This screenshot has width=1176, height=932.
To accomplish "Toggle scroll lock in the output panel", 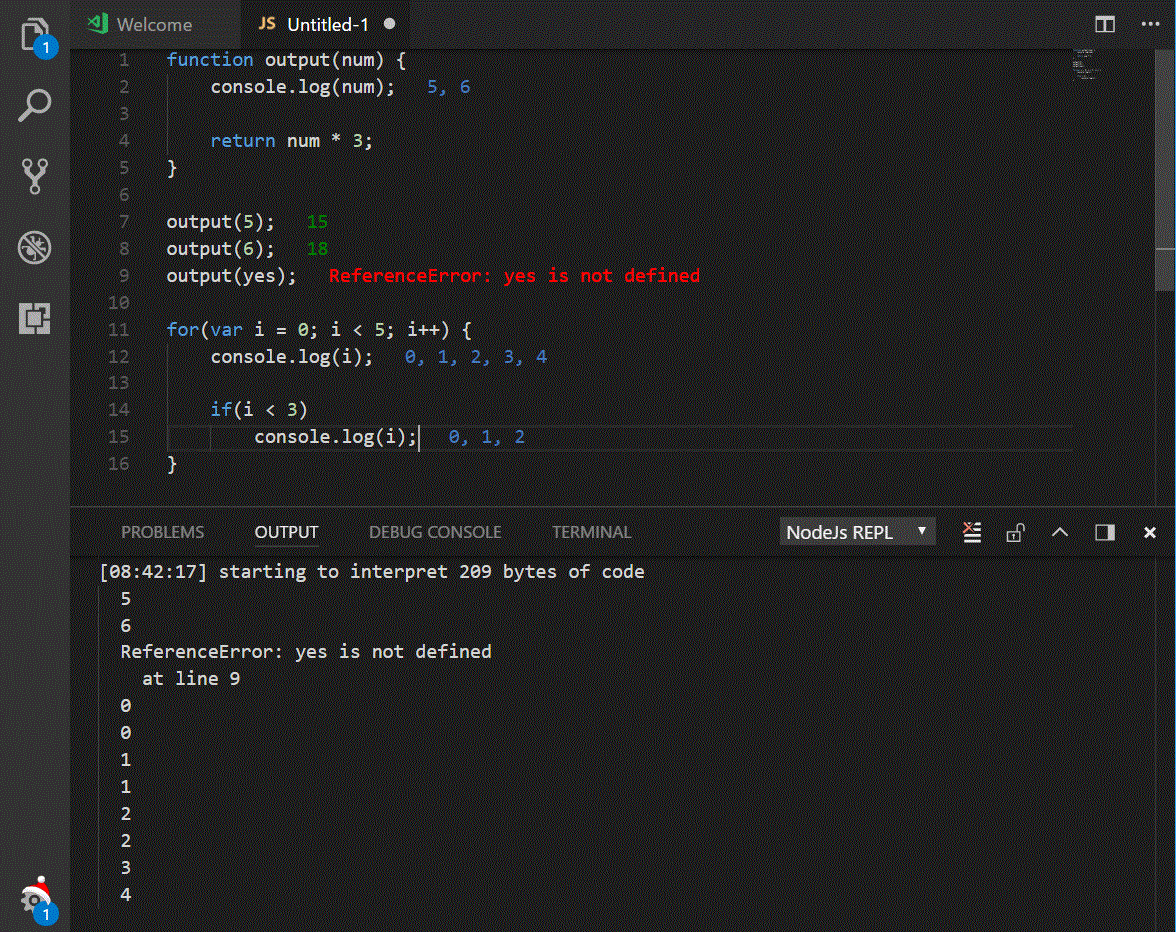I will point(1015,532).
